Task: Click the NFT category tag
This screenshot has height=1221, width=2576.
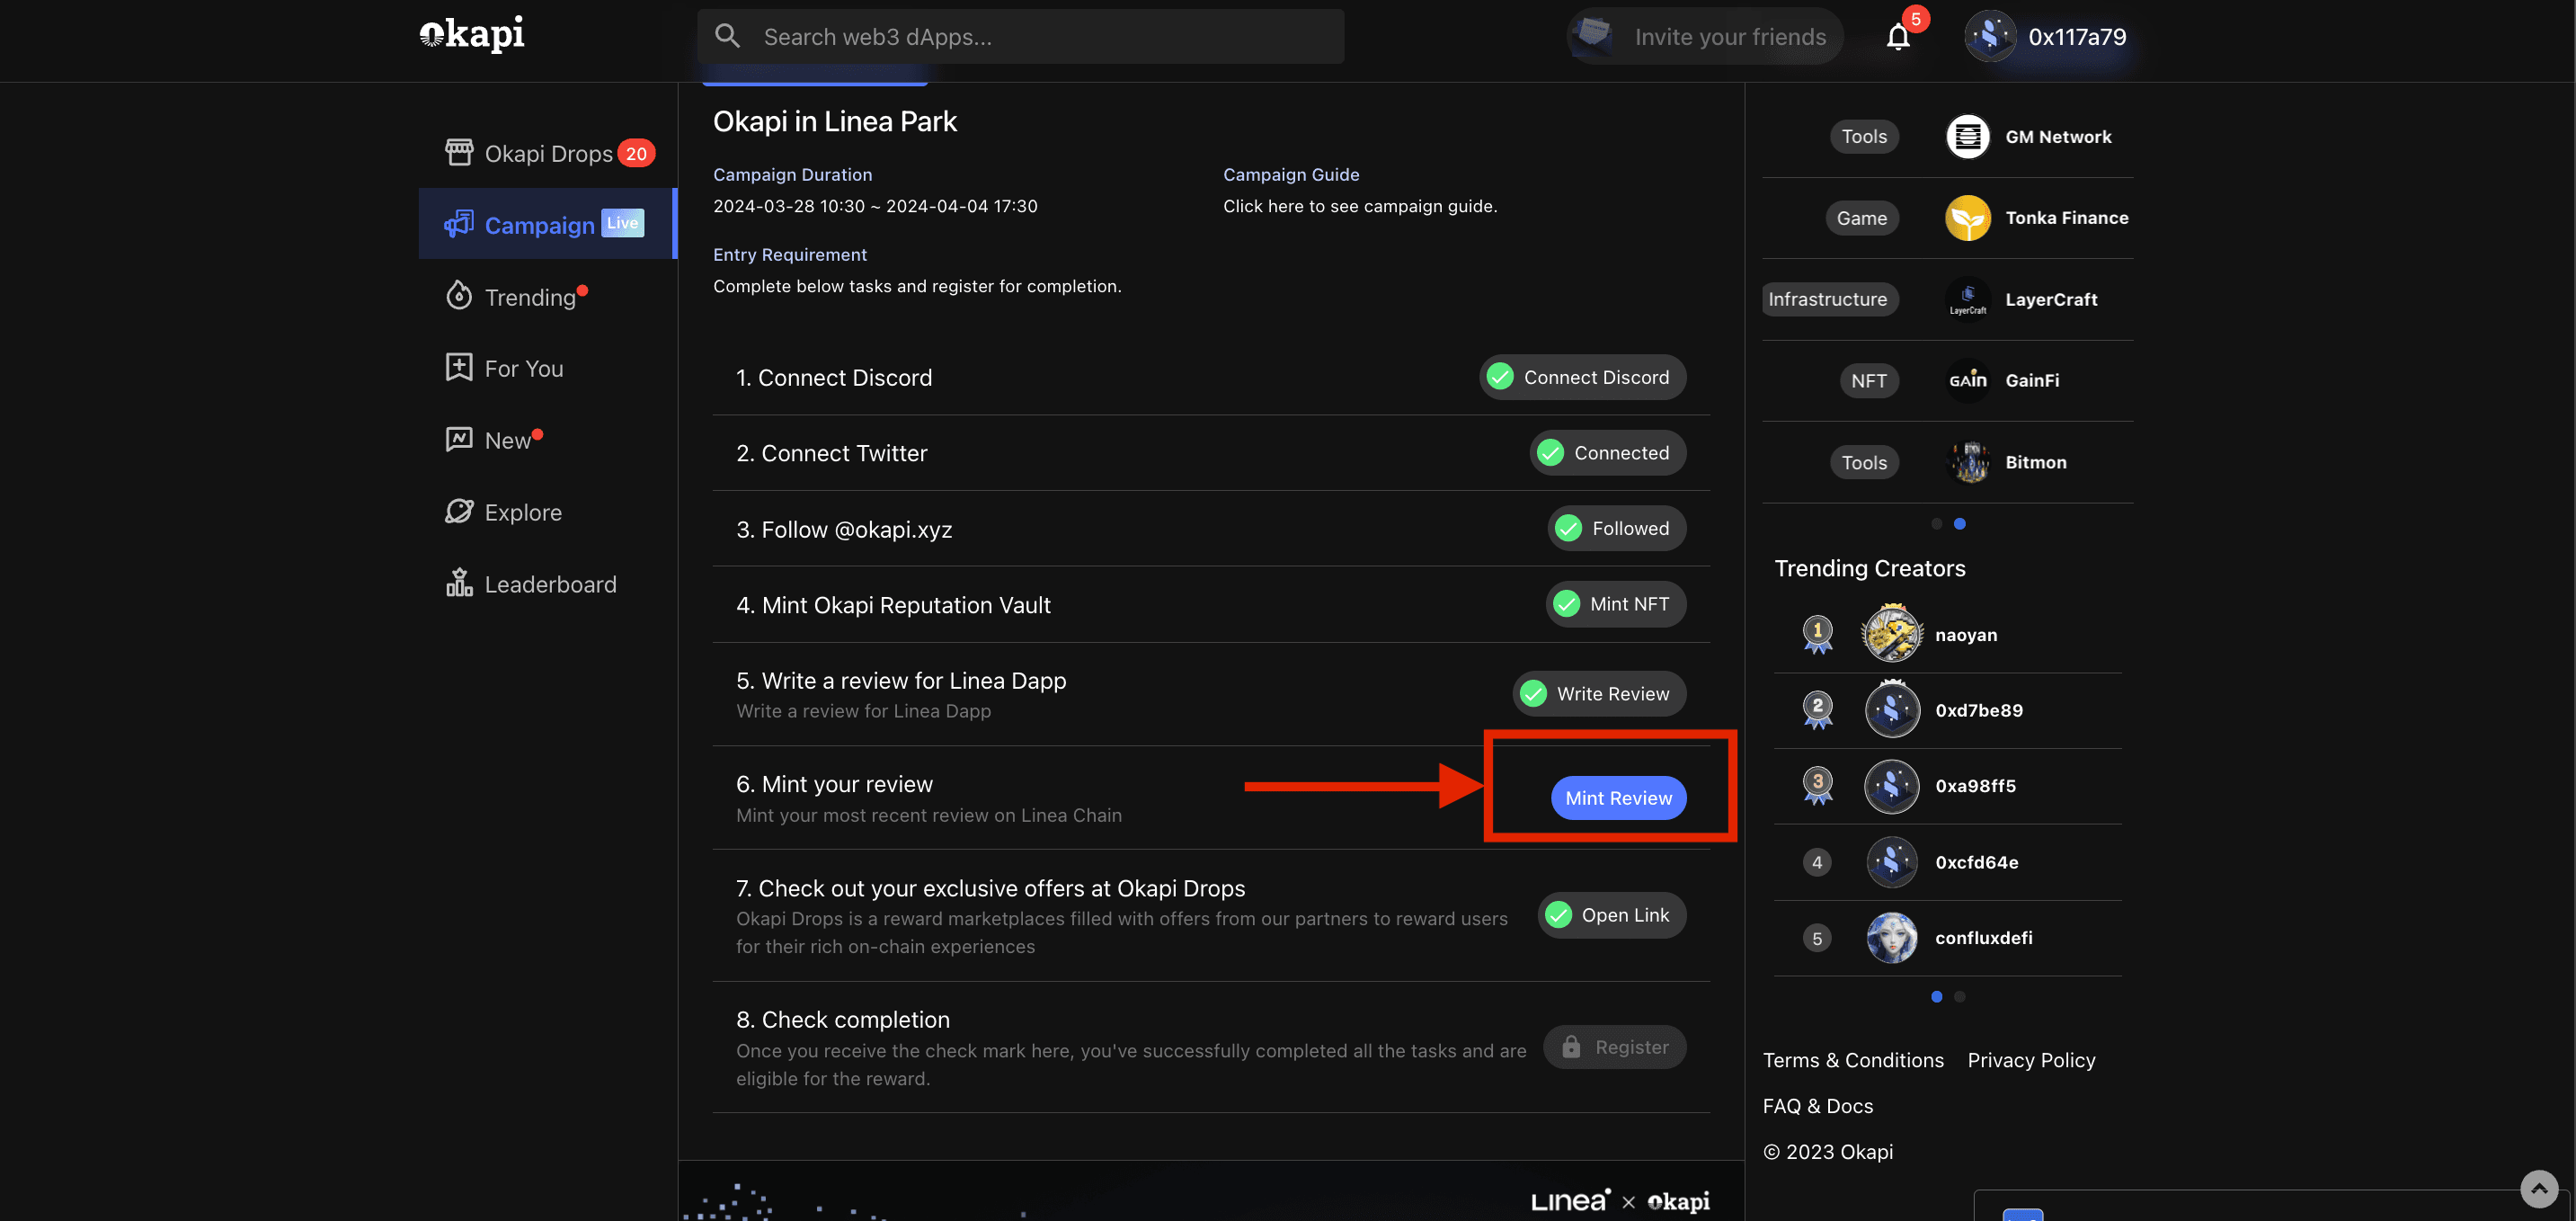Action: pyautogui.click(x=1868, y=380)
